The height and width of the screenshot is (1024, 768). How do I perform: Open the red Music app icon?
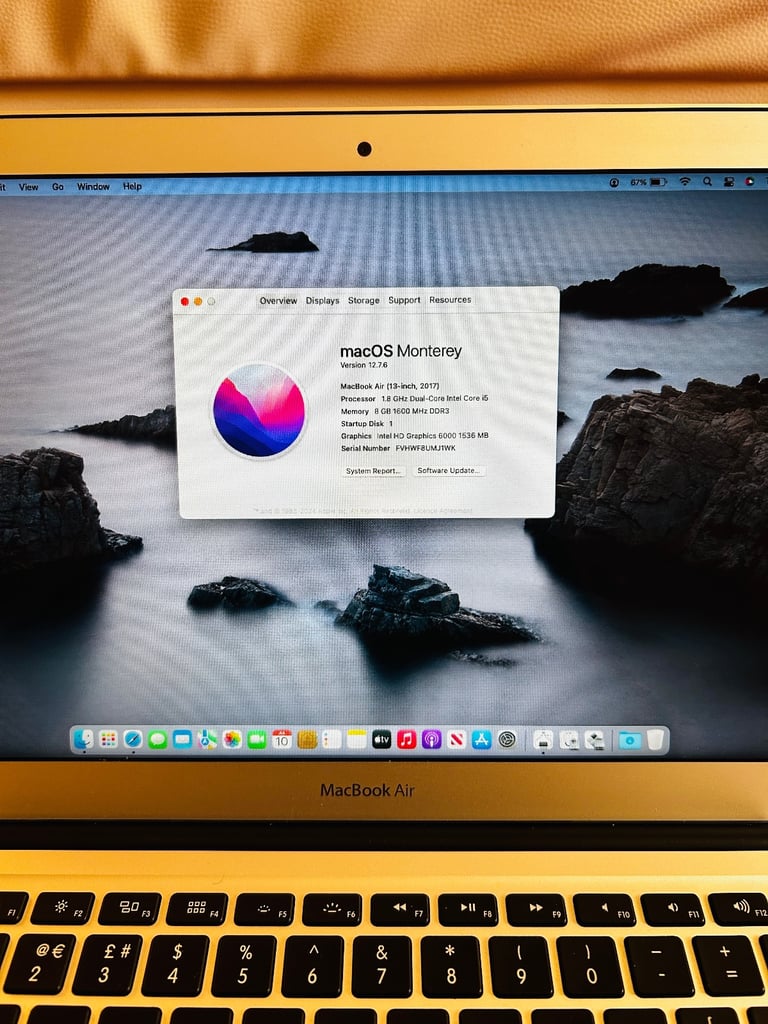click(x=406, y=739)
